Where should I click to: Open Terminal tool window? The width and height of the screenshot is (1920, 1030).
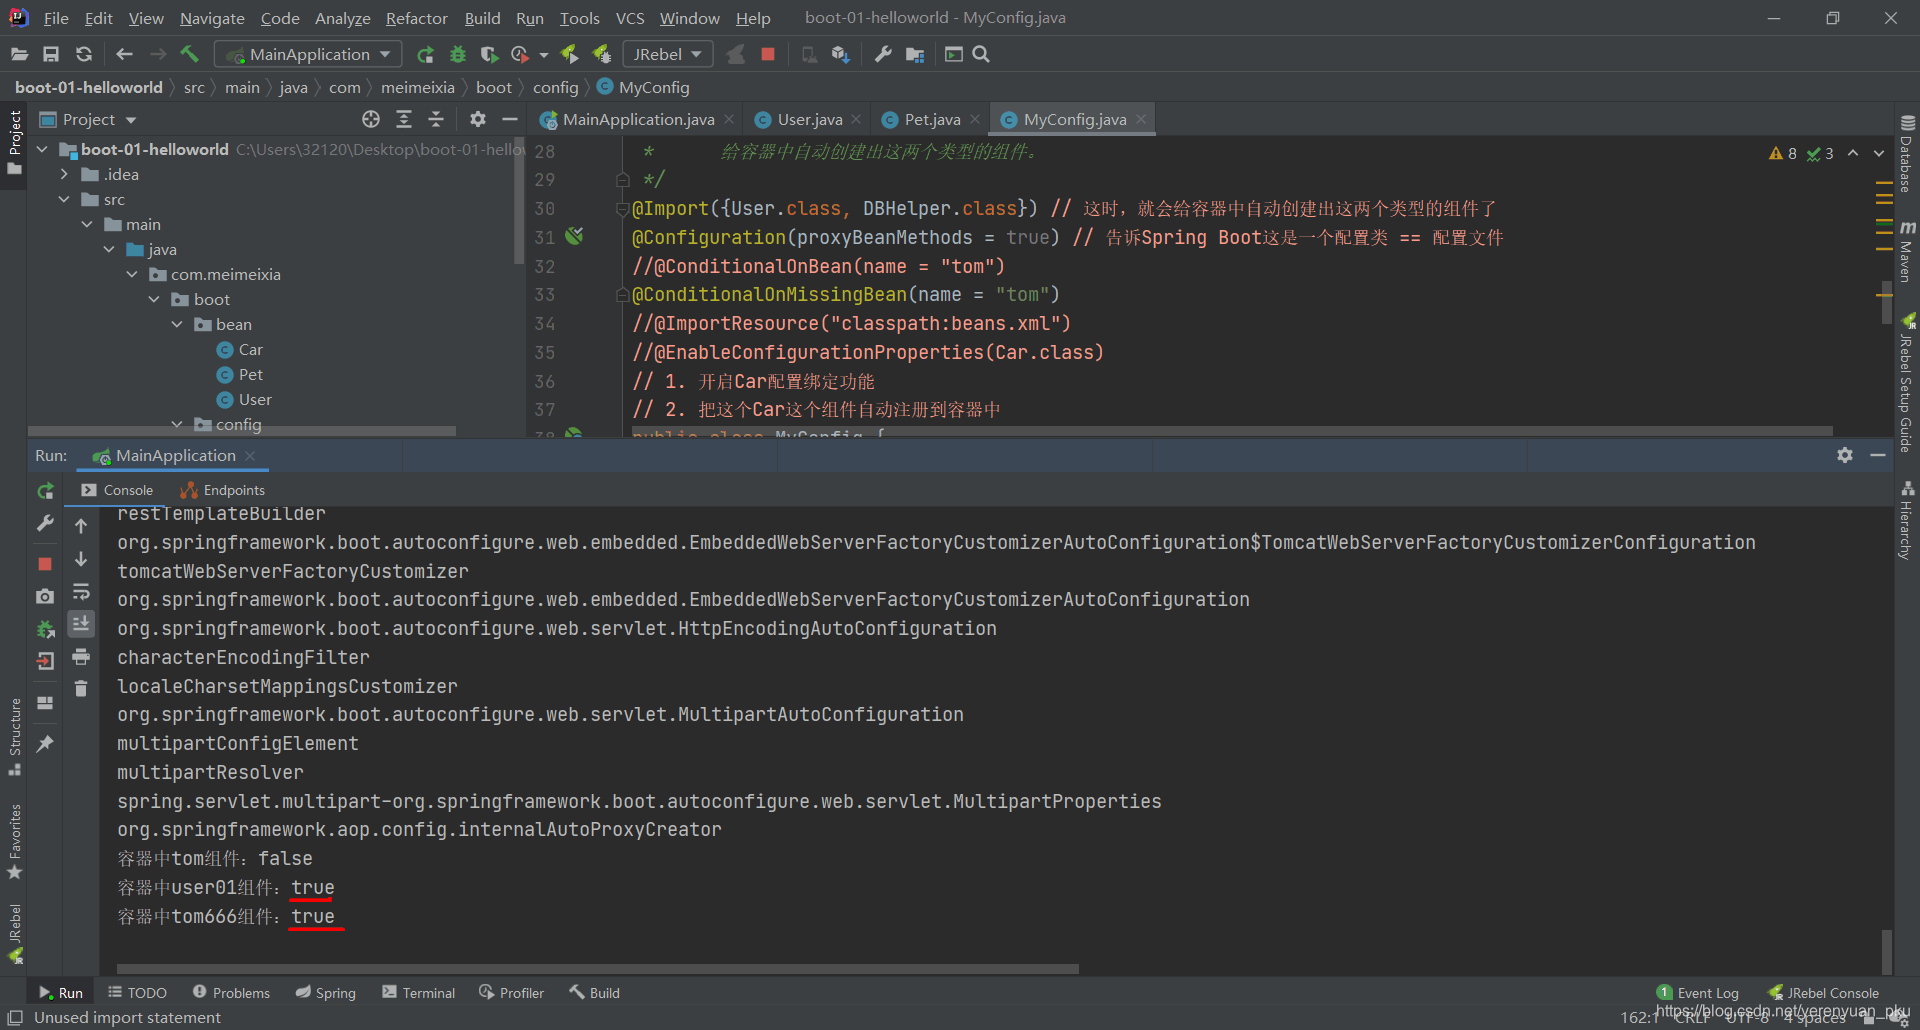[x=419, y=993]
